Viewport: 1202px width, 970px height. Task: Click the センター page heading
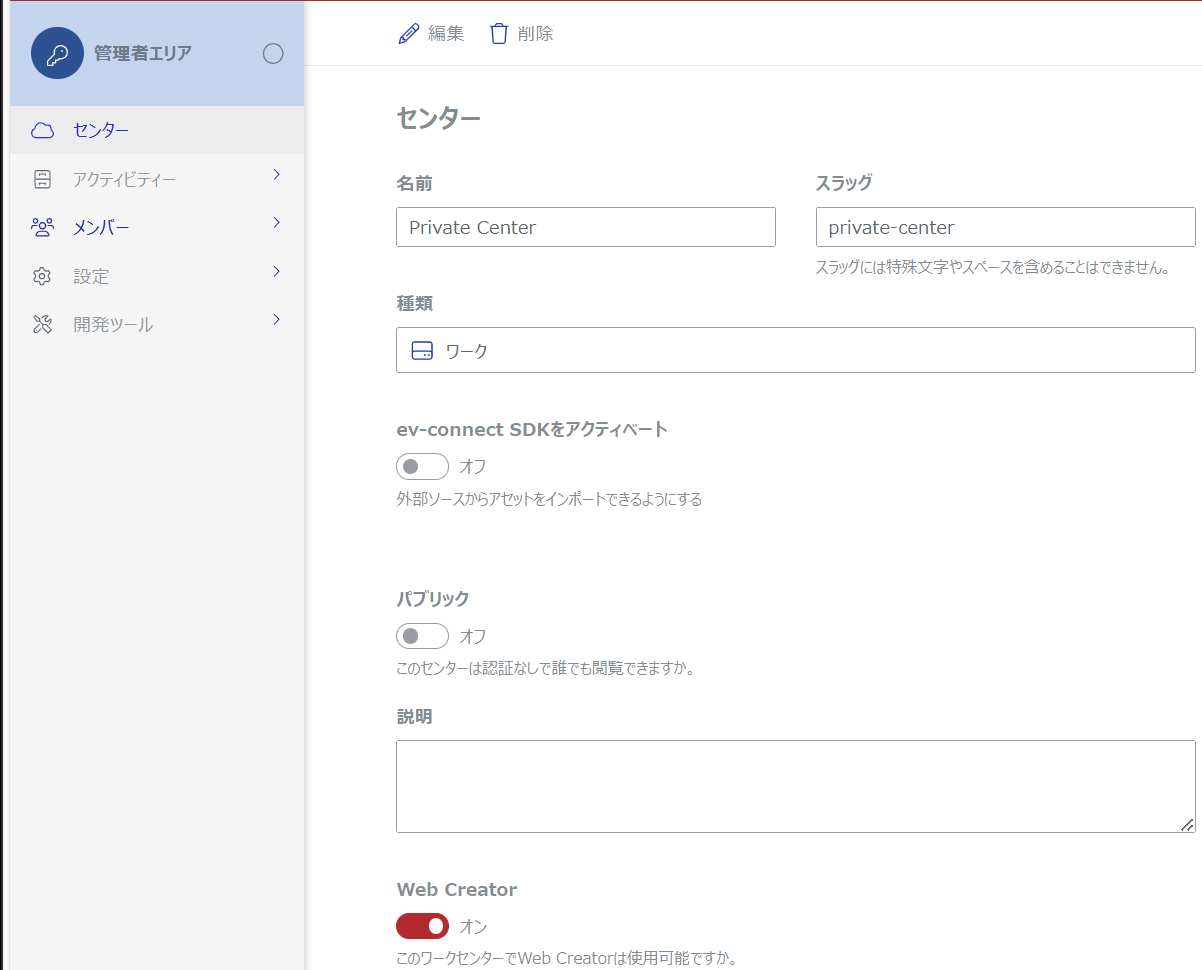coord(439,118)
